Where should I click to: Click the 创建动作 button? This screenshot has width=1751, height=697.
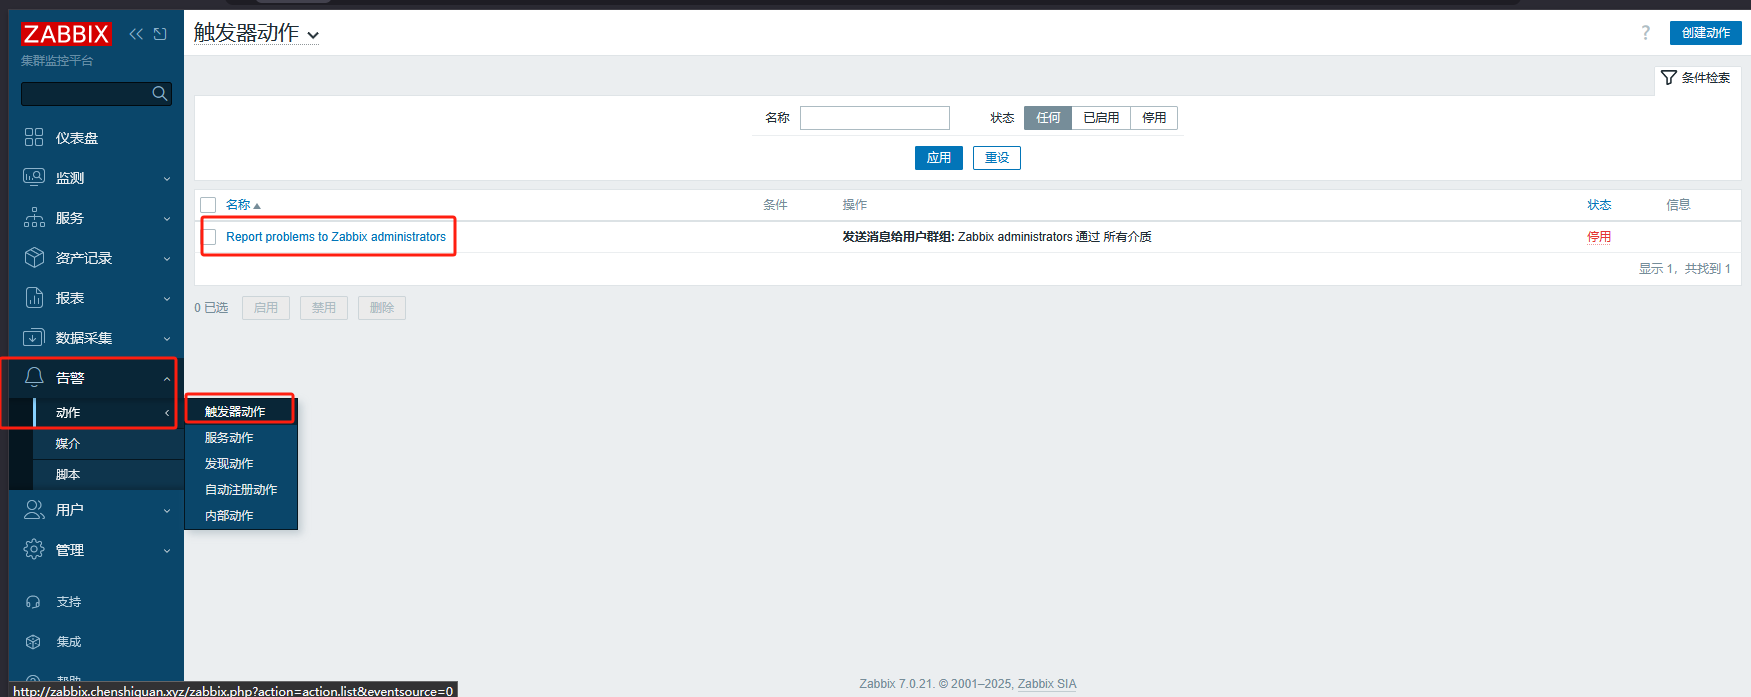(x=1705, y=33)
